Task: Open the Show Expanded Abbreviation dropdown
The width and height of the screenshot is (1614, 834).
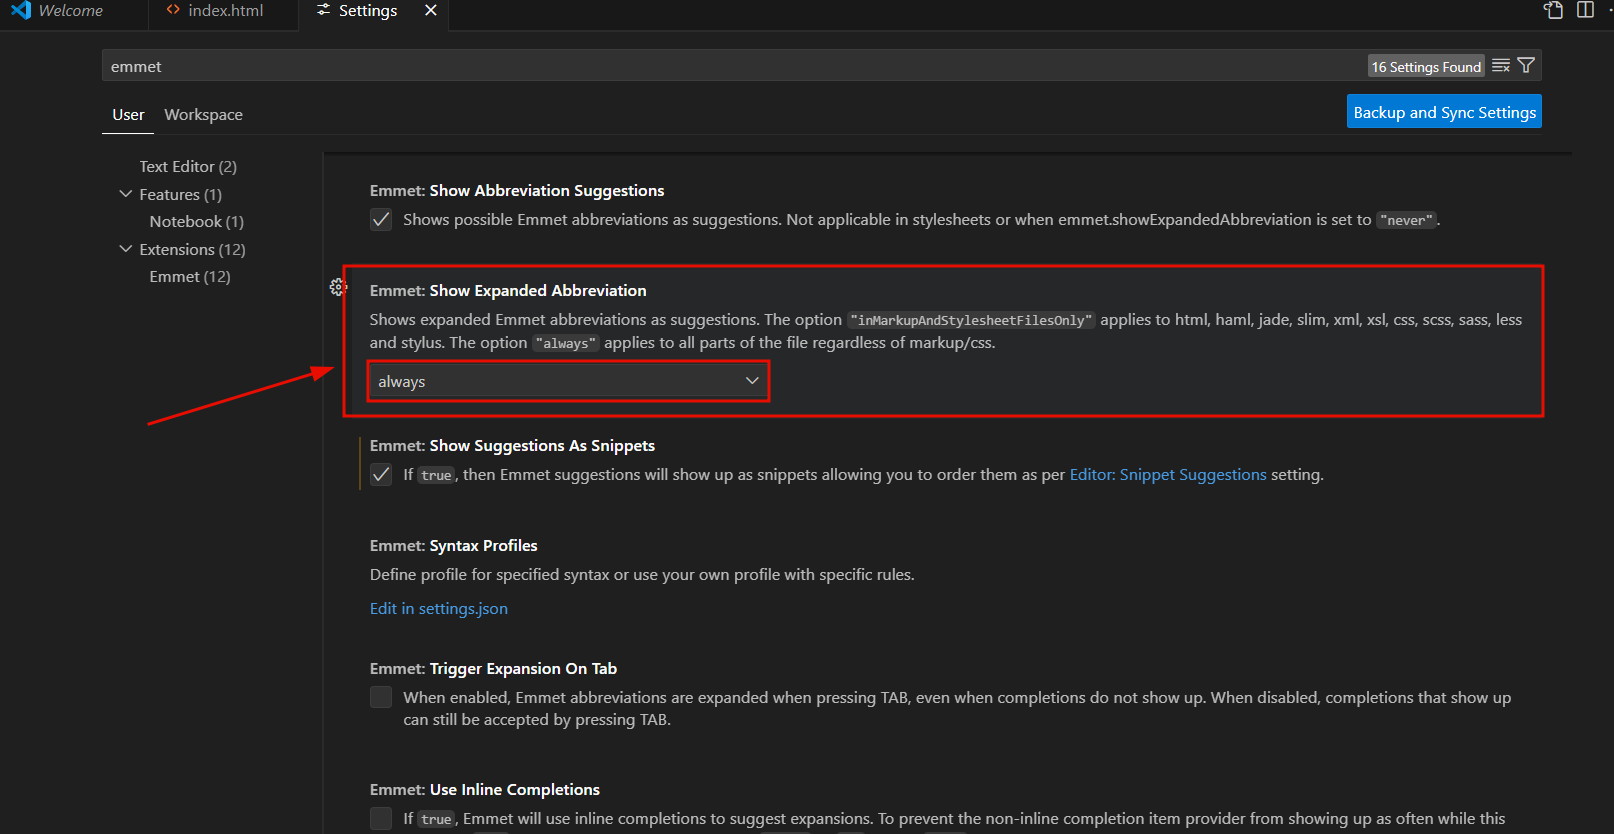Action: (x=568, y=381)
